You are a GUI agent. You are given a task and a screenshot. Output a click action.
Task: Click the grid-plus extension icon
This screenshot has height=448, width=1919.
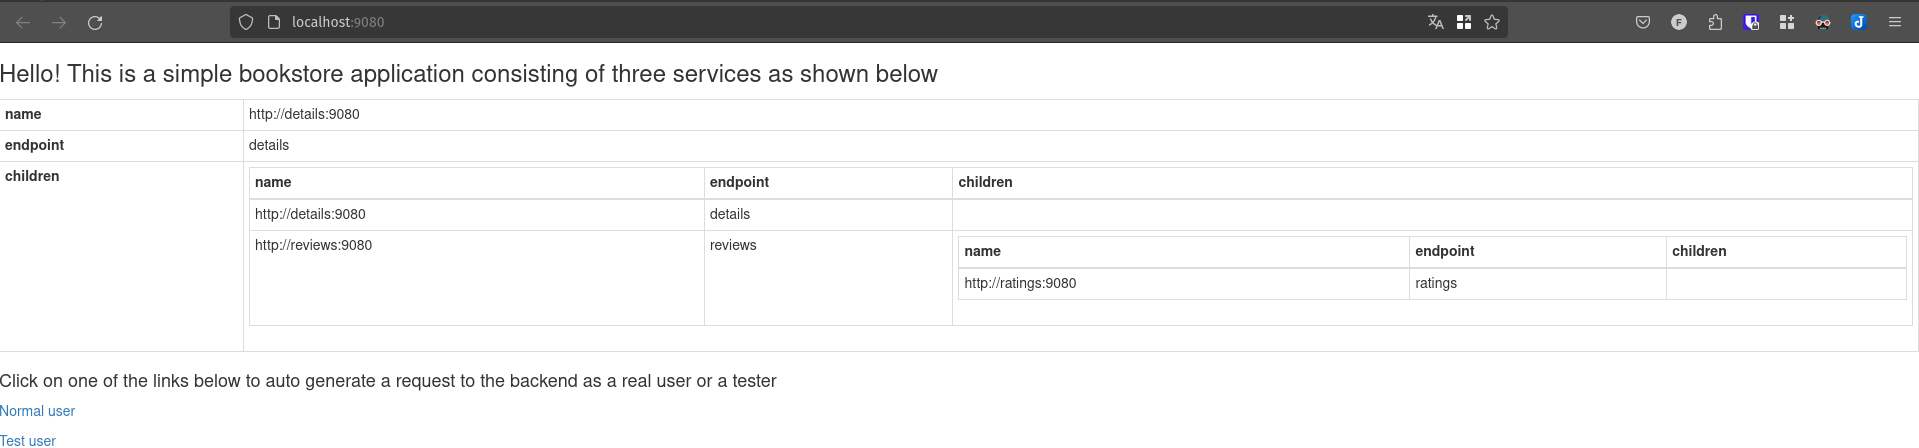click(1787, 22)
